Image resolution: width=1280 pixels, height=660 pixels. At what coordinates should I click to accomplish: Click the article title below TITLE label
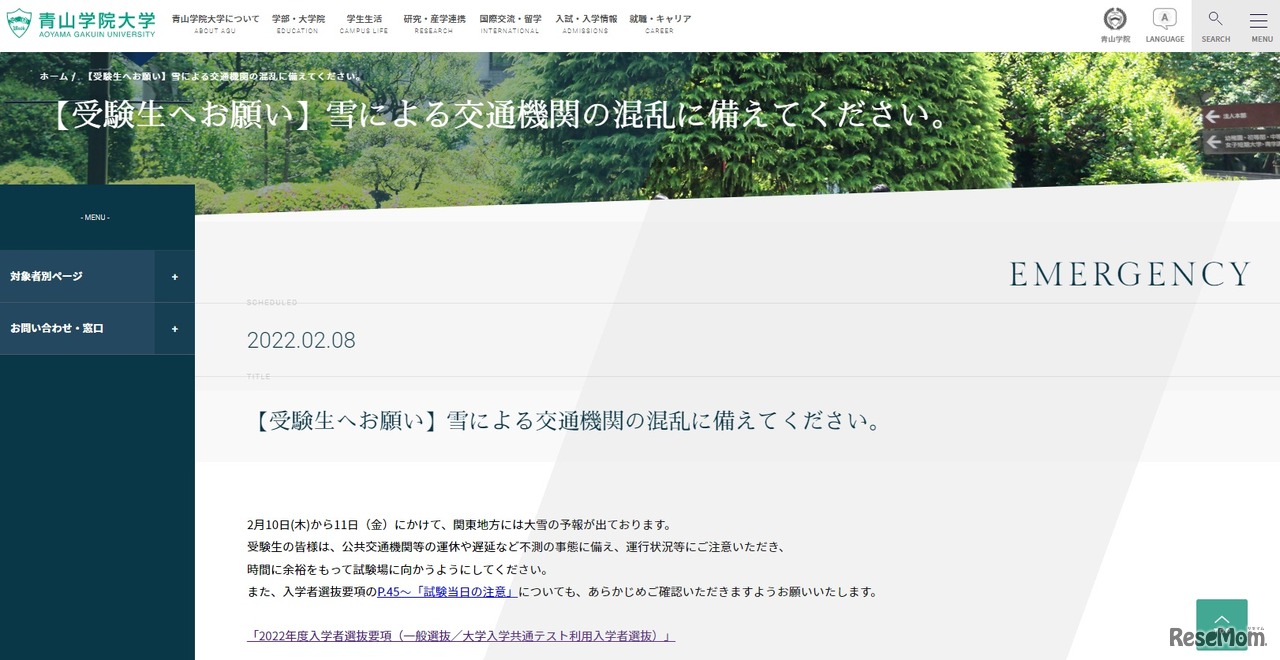pyautogui.click(x=567, y=420)
